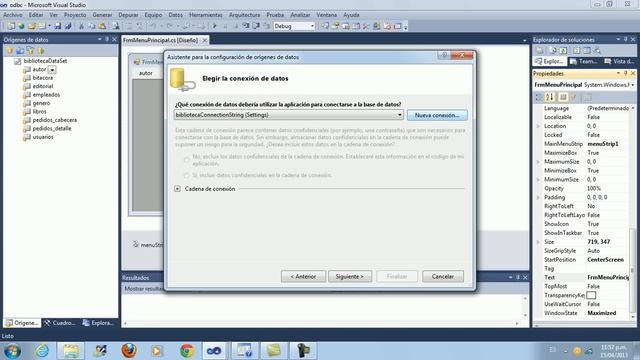Select the bibliotecaDataSet tree node

[45, 61]
